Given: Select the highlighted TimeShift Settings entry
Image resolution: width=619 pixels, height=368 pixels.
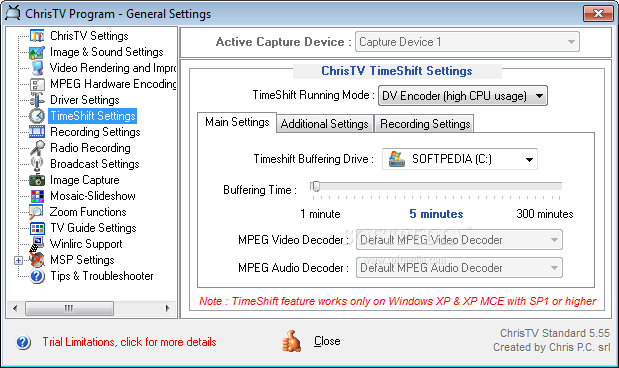Looking at the screenshot, I should [x=93, y=116].
